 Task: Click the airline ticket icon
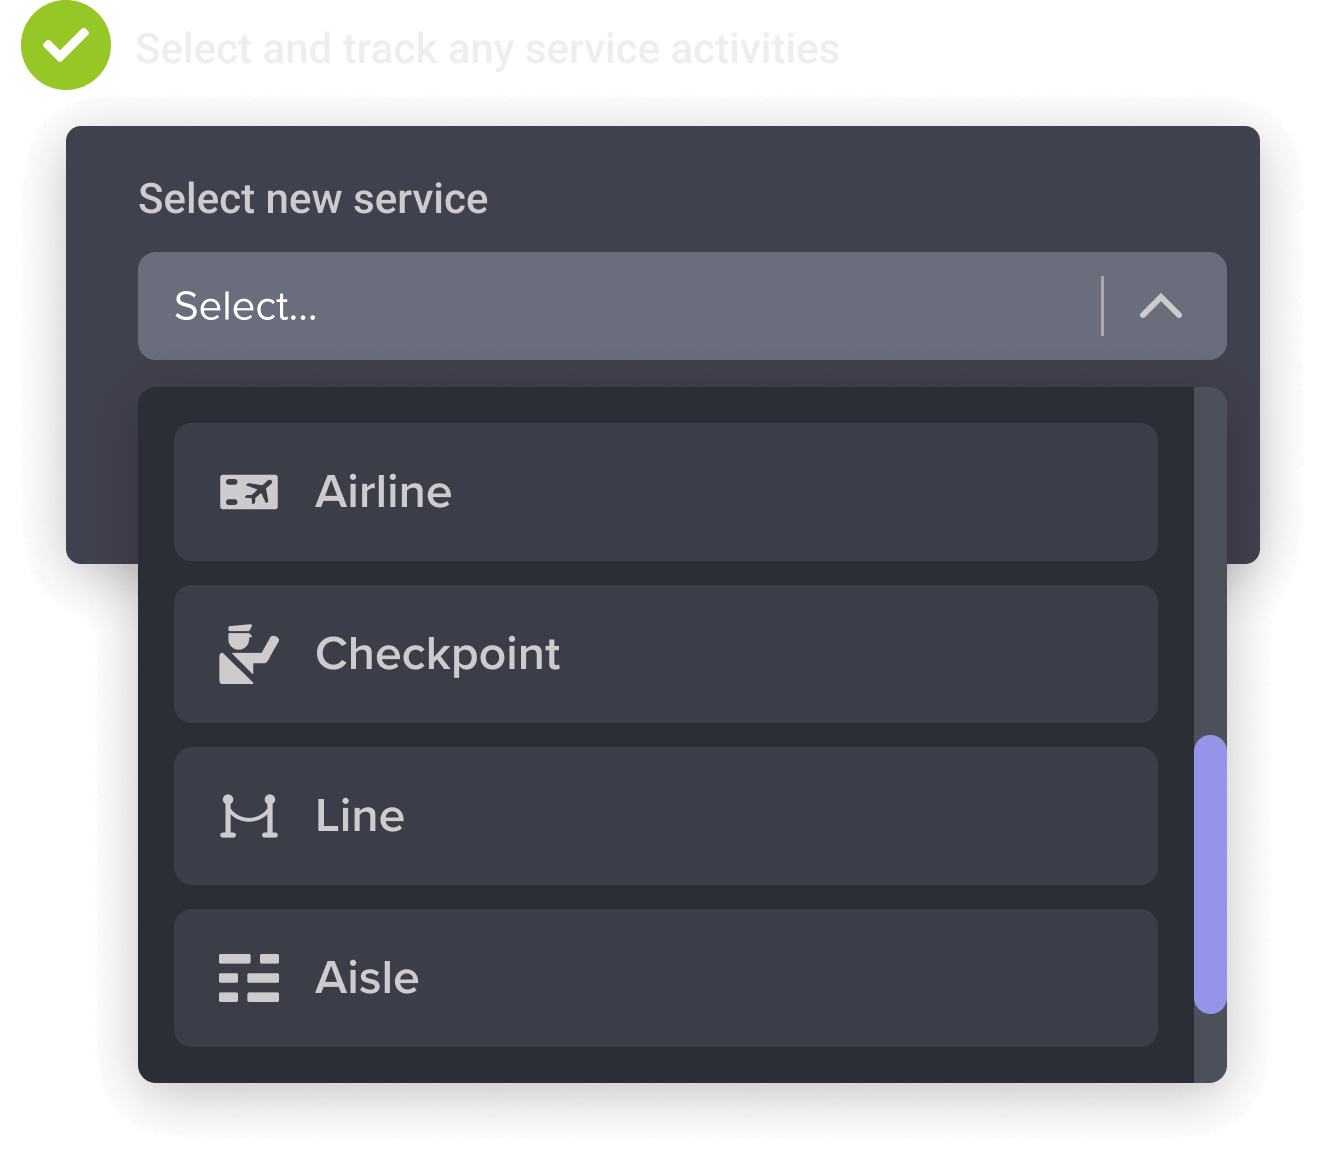249,492
